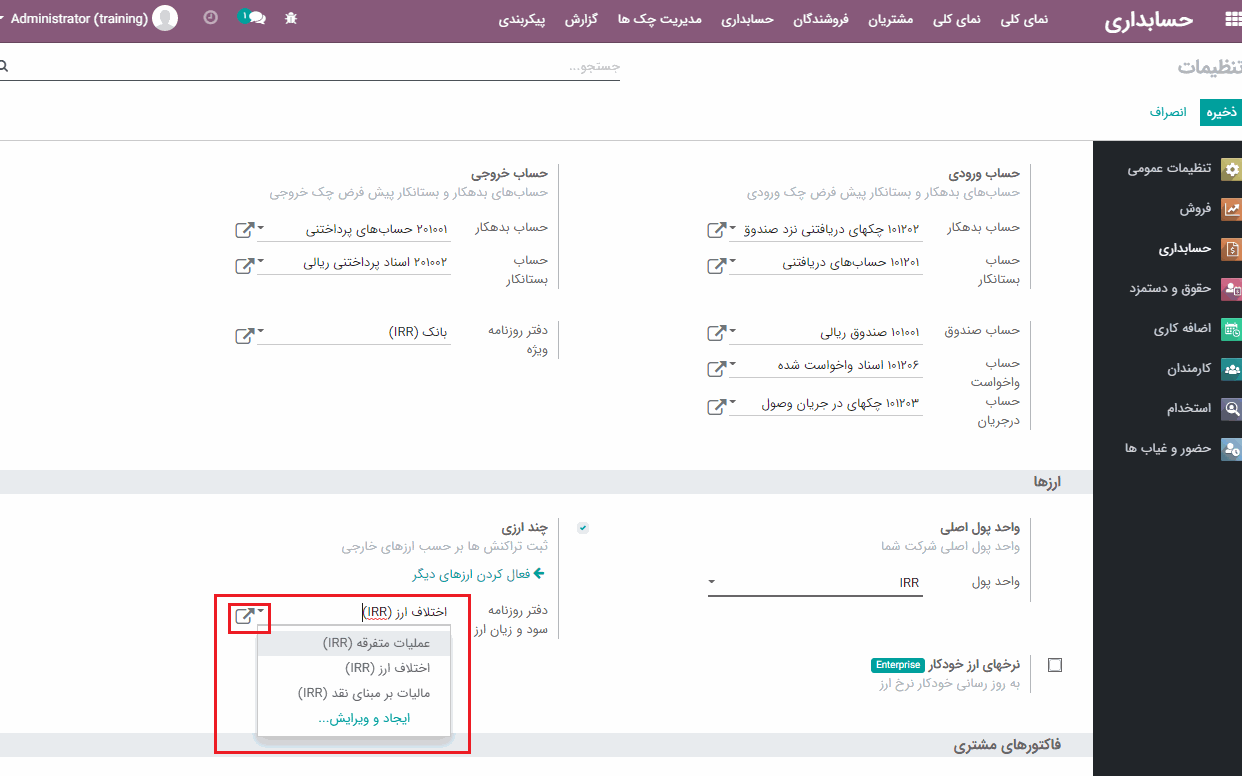The width and height of the screenshot is (1242, 776).
Task: Open external link for حساب واخواست field
Action: (716, 369)
